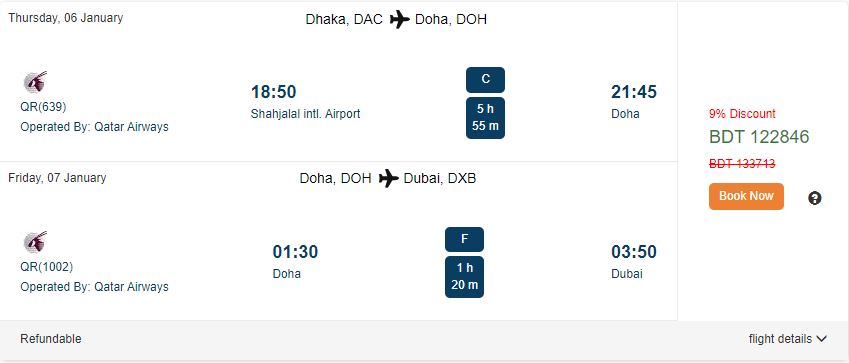Open the help question mark icon
The image size is (849, 363).
click(x=814, y=198)
